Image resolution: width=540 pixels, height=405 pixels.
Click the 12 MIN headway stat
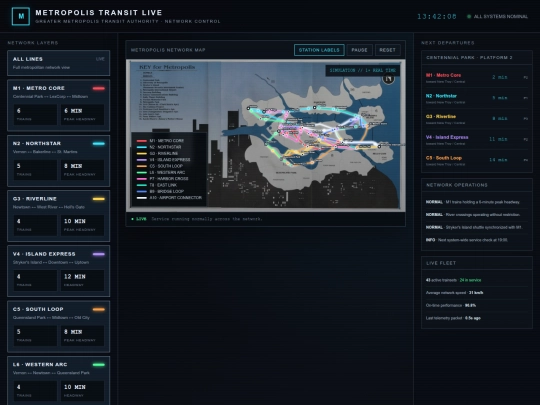82,280
